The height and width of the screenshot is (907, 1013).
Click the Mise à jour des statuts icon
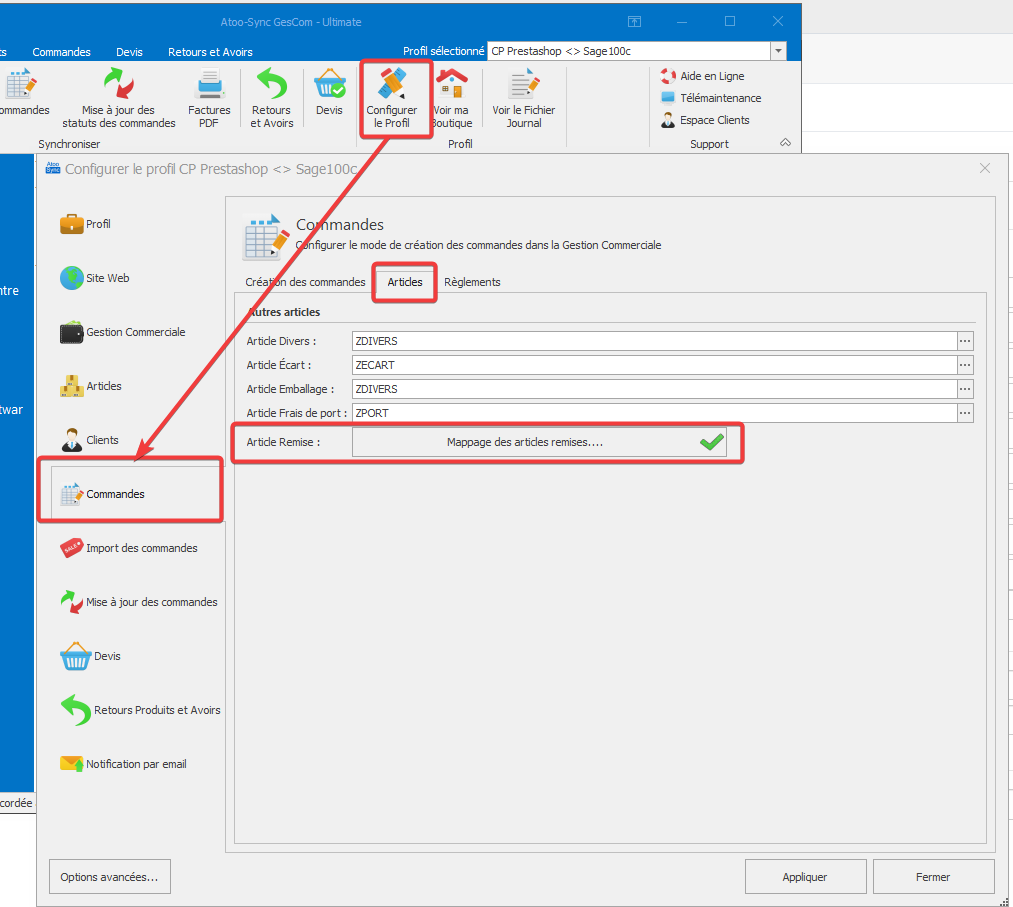(x=119, y=83)
